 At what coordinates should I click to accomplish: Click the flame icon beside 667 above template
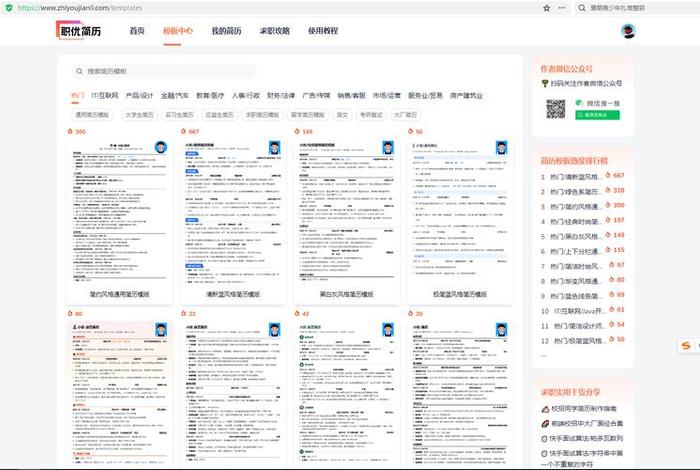183,131
